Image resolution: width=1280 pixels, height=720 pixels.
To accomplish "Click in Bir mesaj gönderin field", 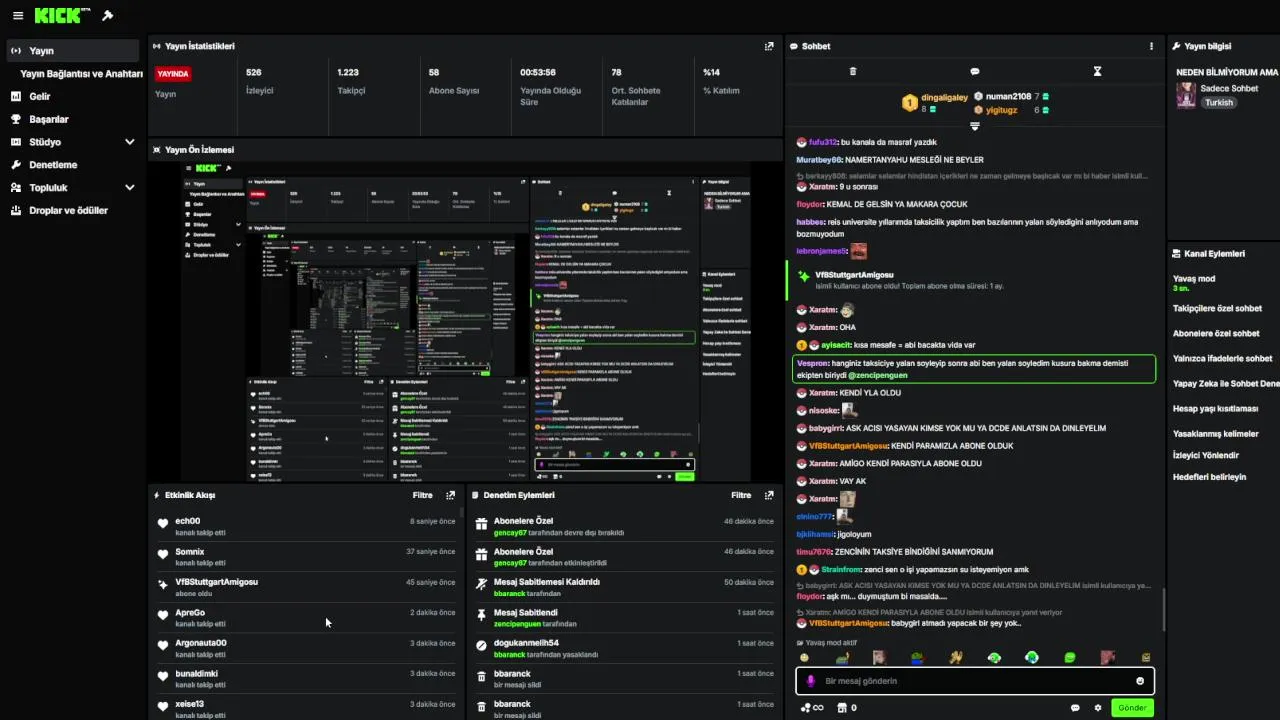I will click(975, 681).
